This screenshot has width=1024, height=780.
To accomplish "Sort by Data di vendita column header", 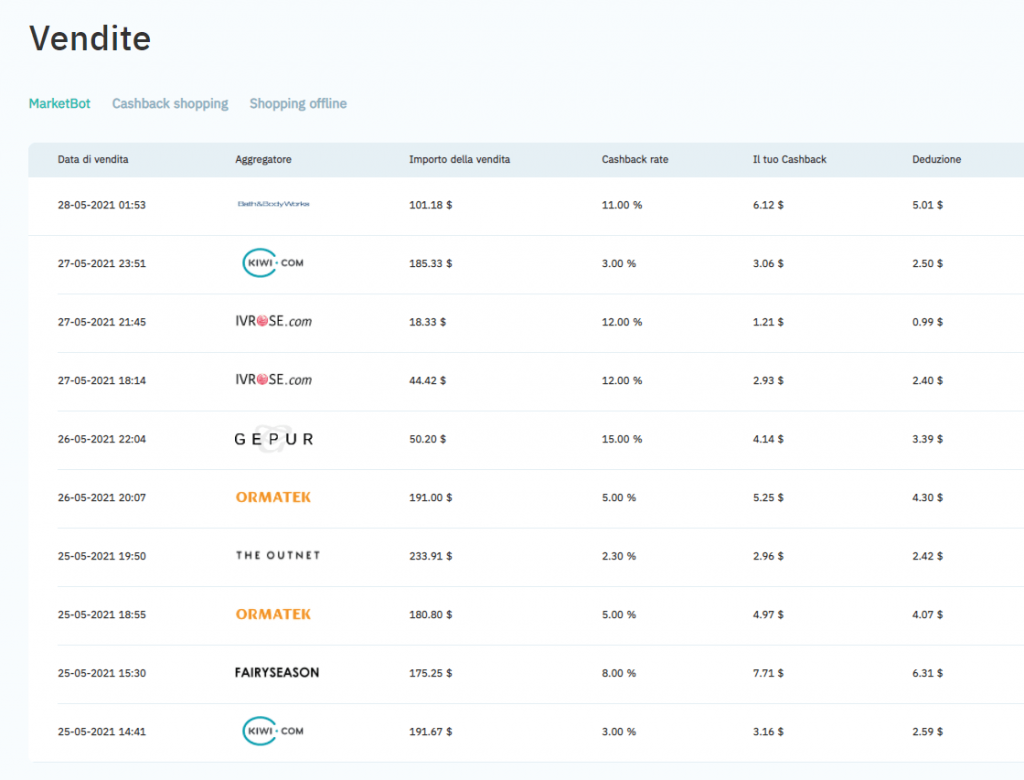I will [93, 160].
